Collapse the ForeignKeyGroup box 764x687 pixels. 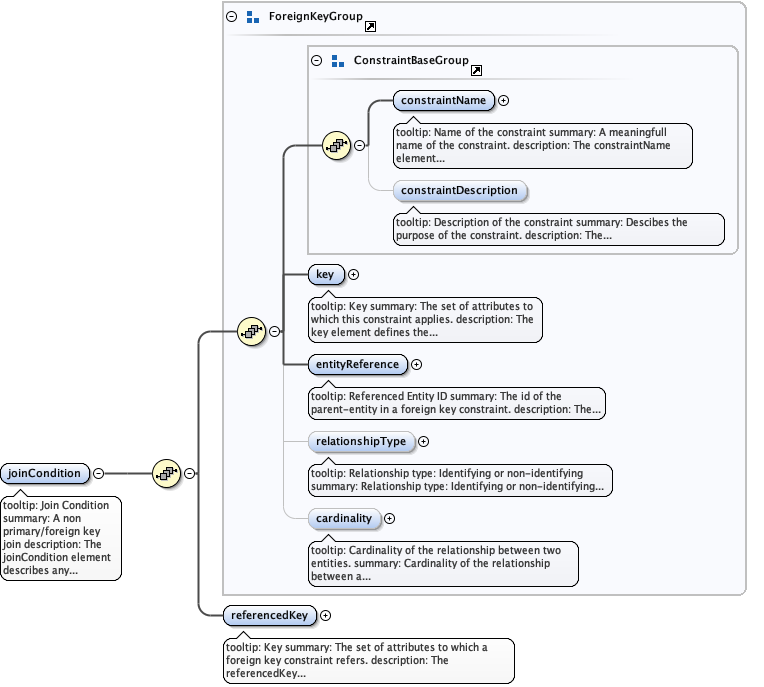click(232, 17)
